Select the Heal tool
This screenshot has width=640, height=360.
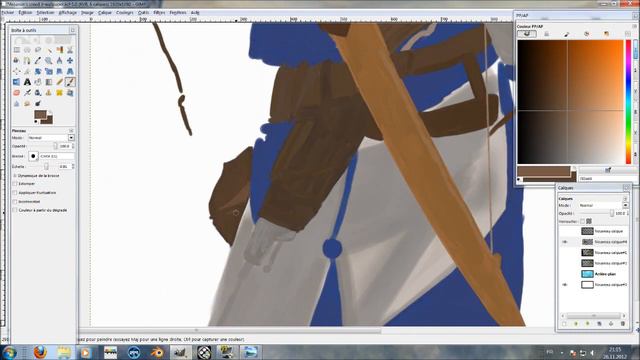(x=59, y=93)
